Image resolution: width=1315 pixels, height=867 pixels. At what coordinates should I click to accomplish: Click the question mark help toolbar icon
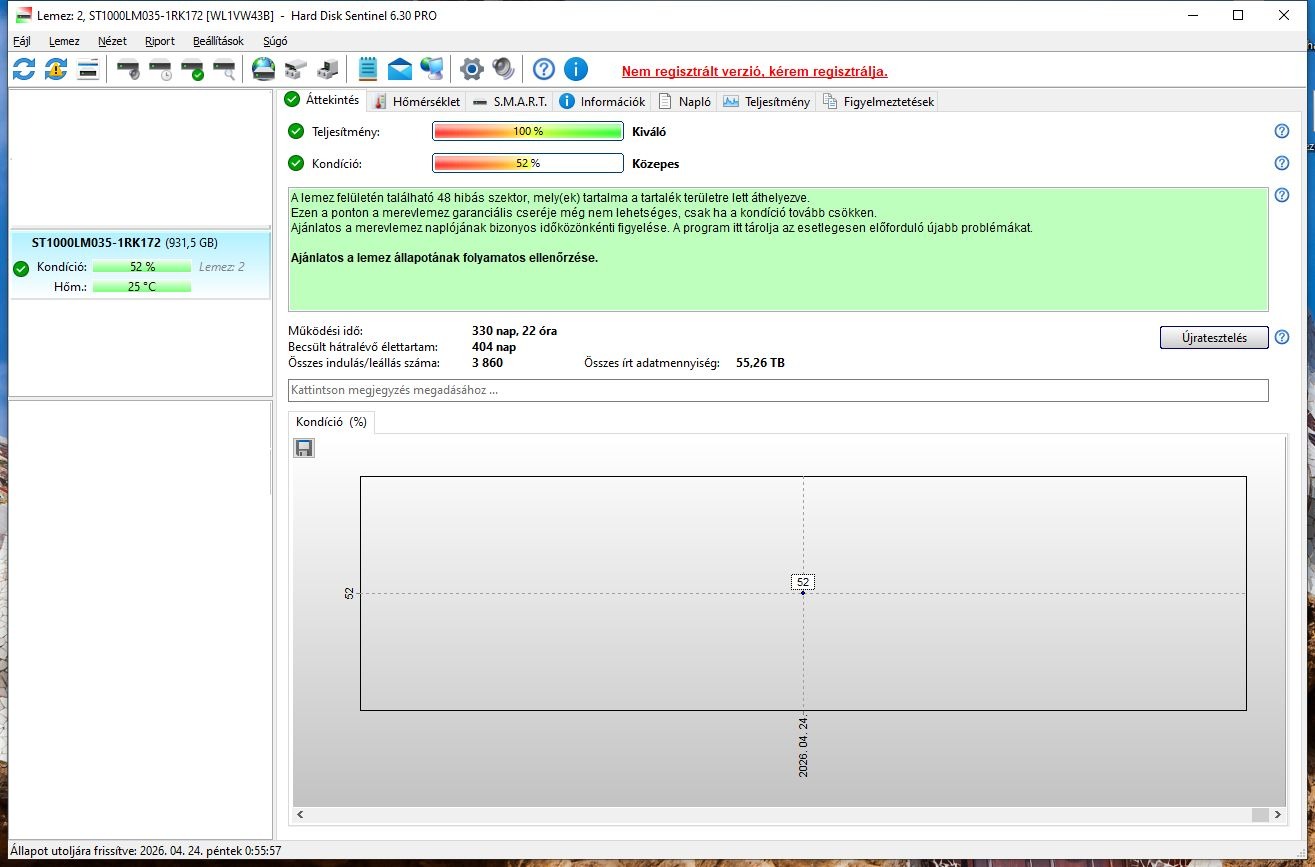[x=543, y=69]
